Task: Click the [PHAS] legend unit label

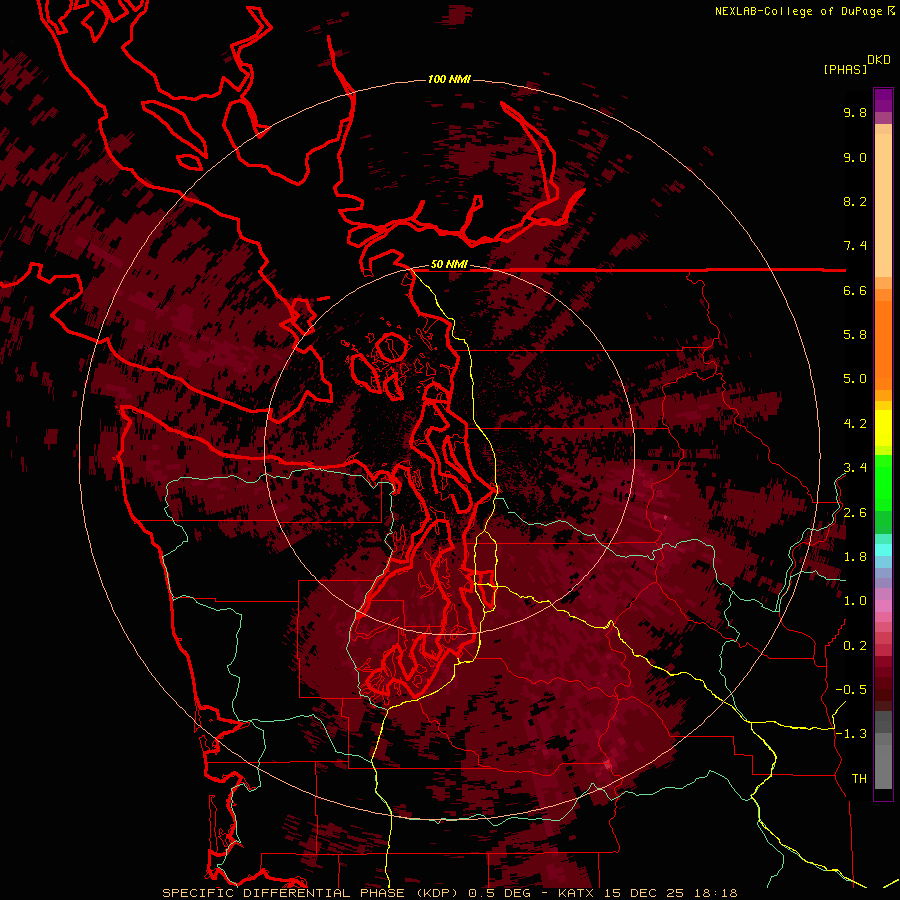Action: [x=845, y=69]
